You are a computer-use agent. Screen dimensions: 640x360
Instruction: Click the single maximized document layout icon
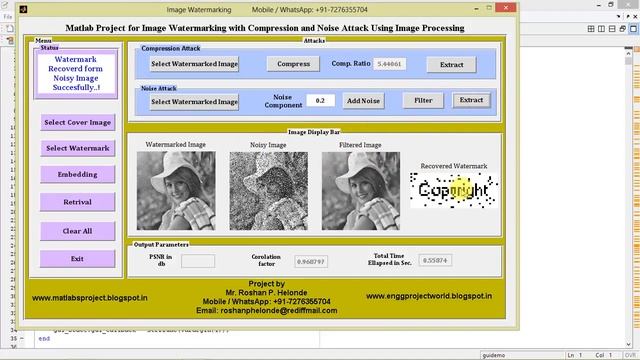coord(633,29)
